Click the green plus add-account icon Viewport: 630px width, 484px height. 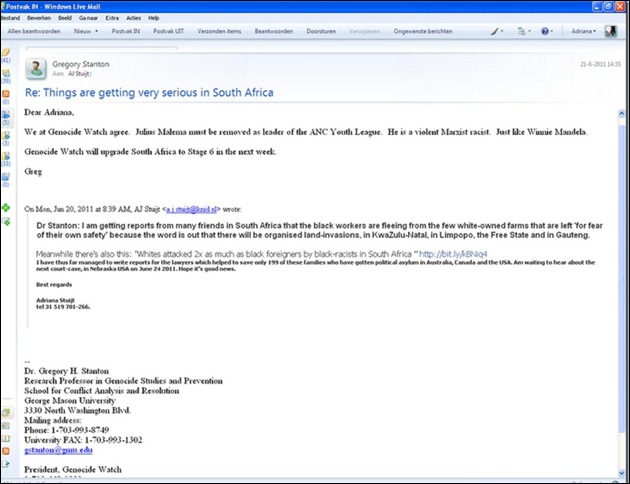(x=6, y=208)
